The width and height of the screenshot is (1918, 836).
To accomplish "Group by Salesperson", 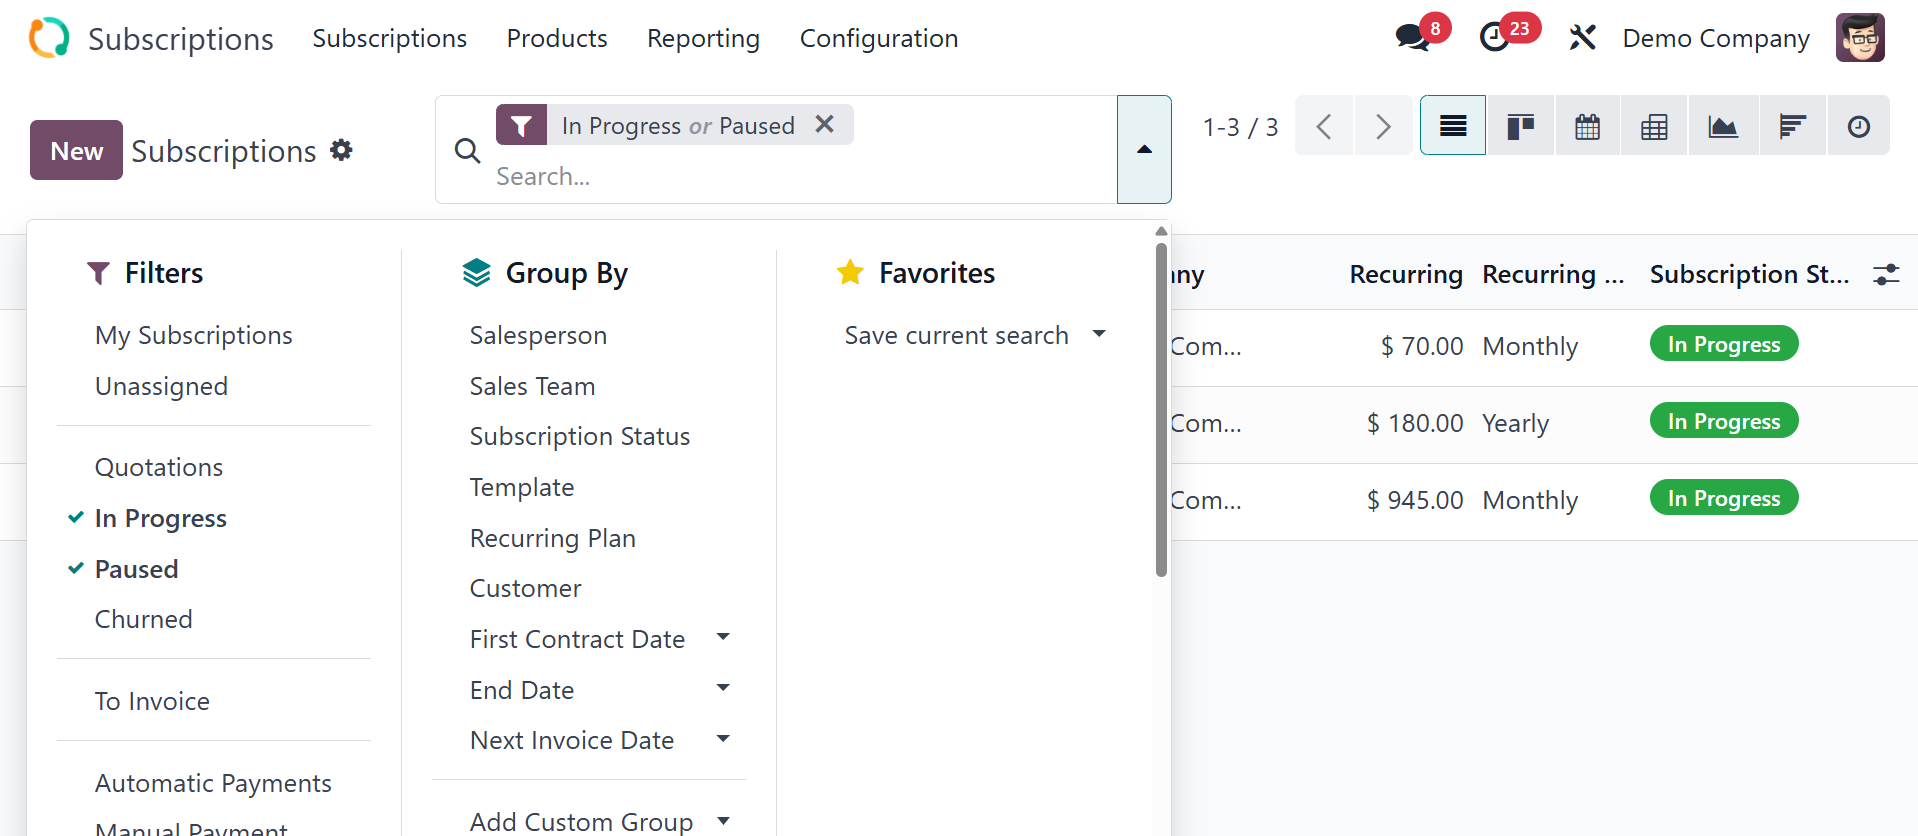I will [538, 335].
